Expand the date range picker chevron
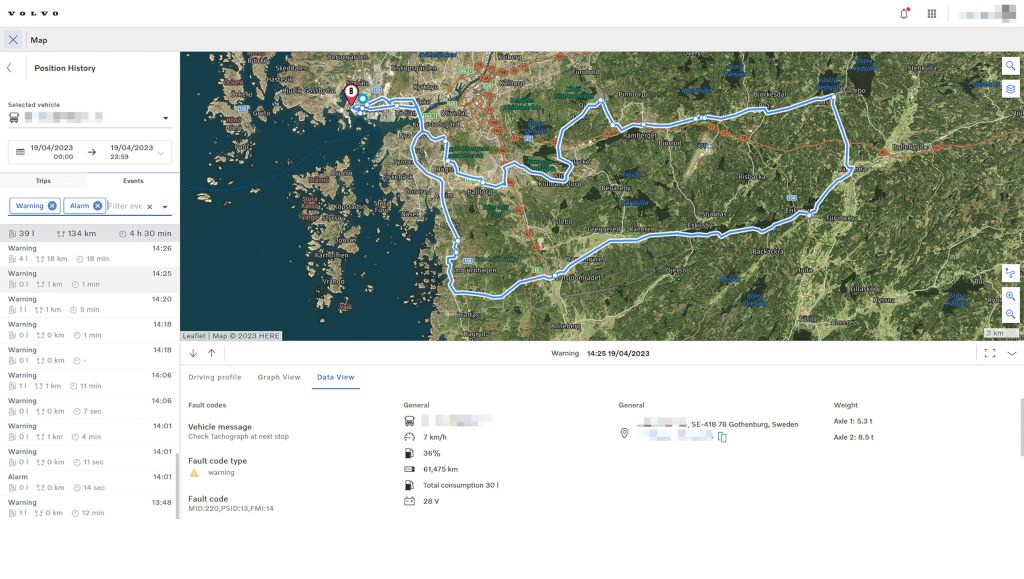1024x579 pixels. [x=161, y=153]
